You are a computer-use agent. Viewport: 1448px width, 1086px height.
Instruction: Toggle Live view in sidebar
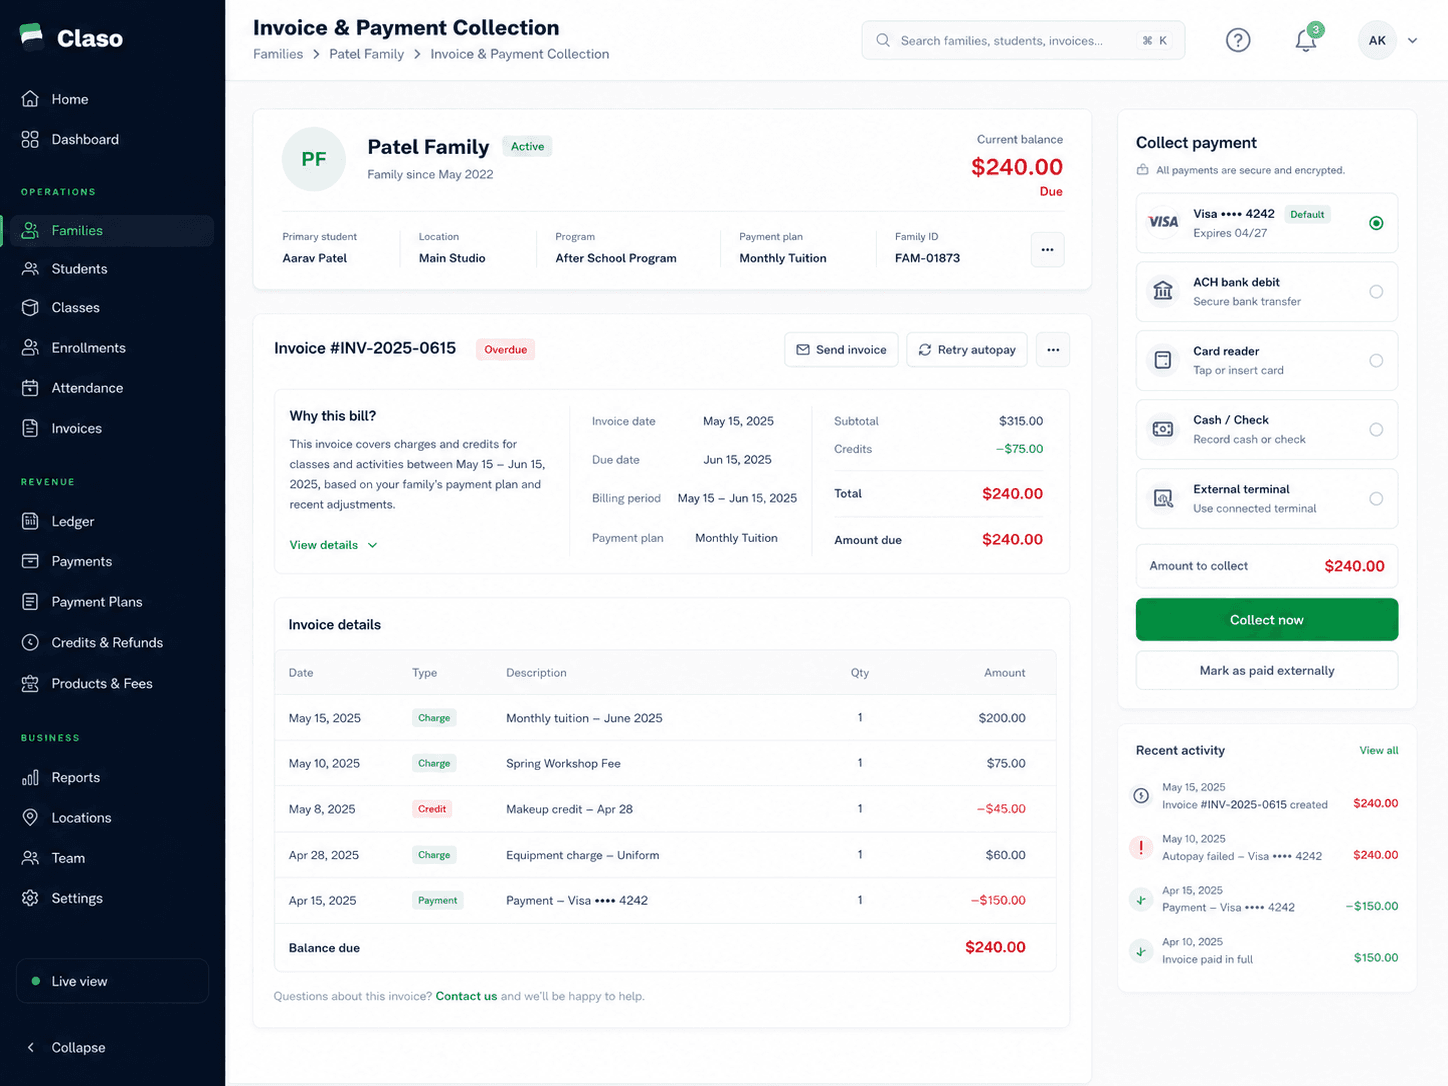point(112,981)
